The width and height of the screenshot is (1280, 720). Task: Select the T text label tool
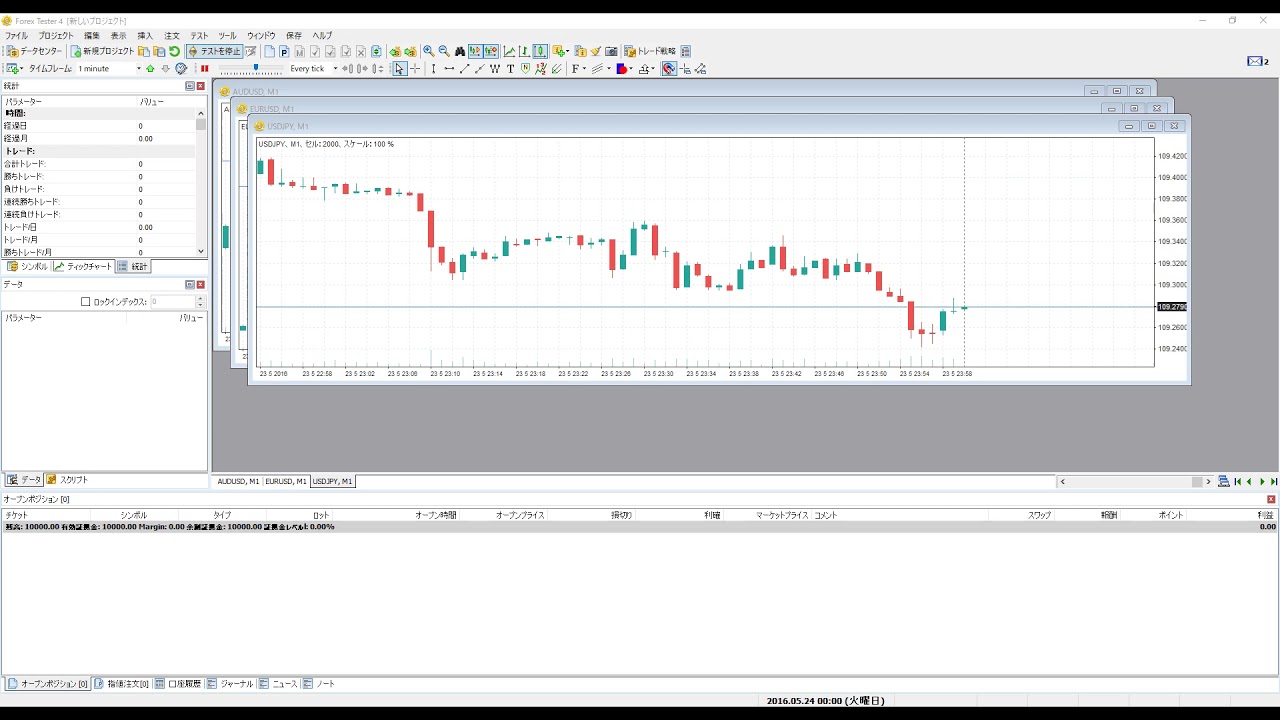tap(510, 69)
